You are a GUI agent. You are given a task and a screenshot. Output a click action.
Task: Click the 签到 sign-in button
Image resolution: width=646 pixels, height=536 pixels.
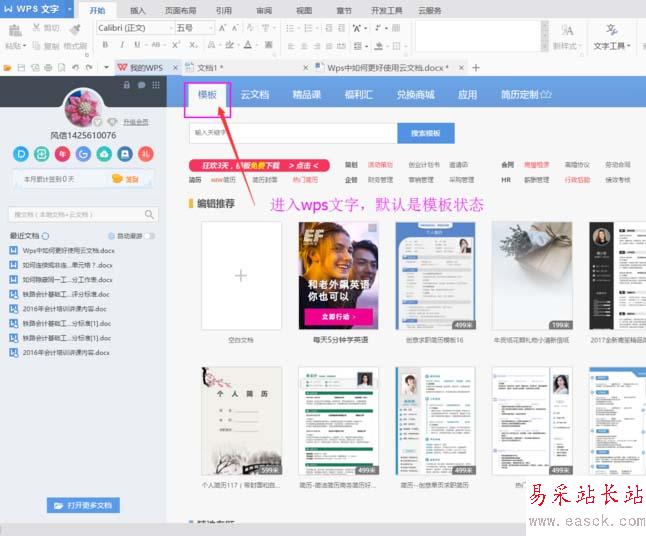(x=126, y=179)
